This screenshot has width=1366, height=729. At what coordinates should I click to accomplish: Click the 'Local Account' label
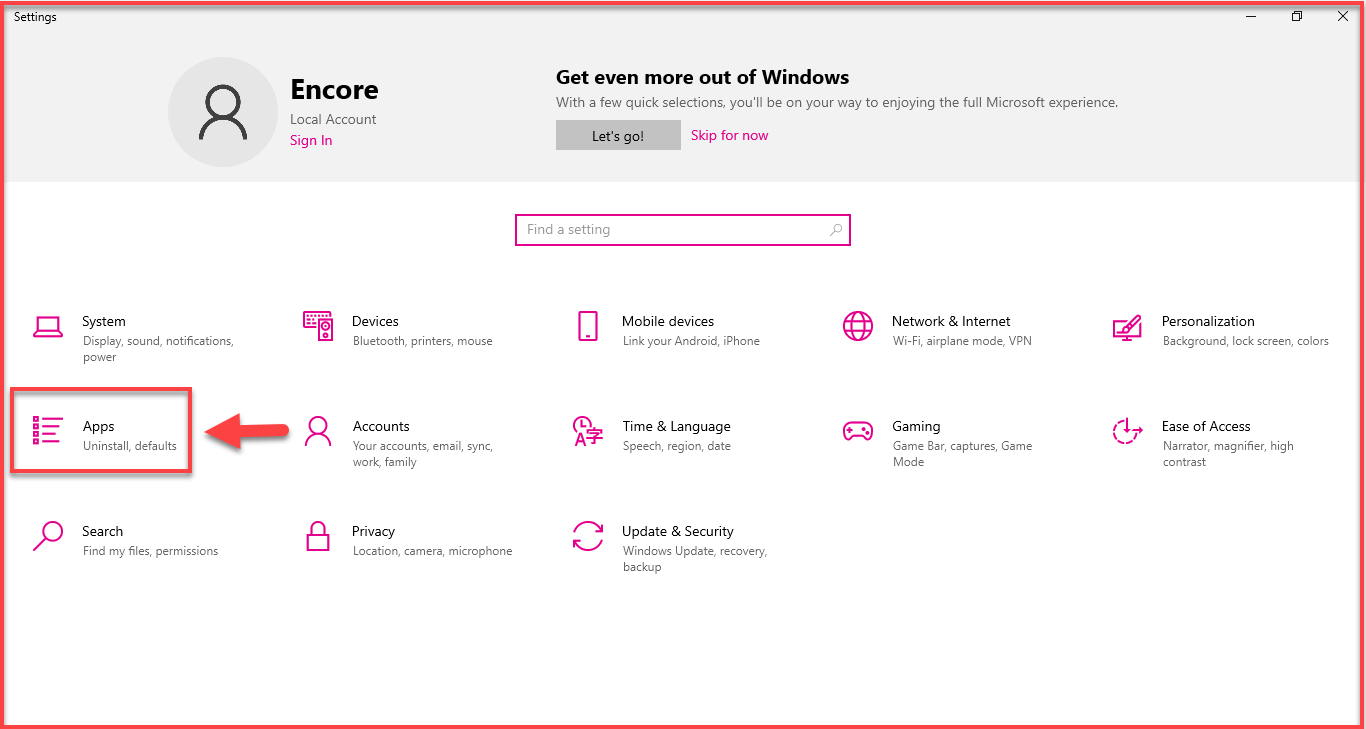[x=333, y=119]
